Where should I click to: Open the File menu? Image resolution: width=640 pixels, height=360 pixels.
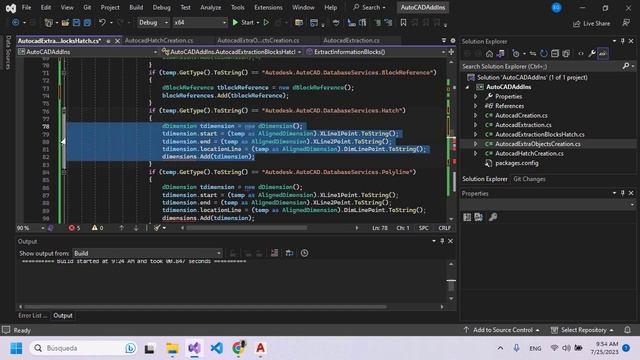(x=26, y=7)
